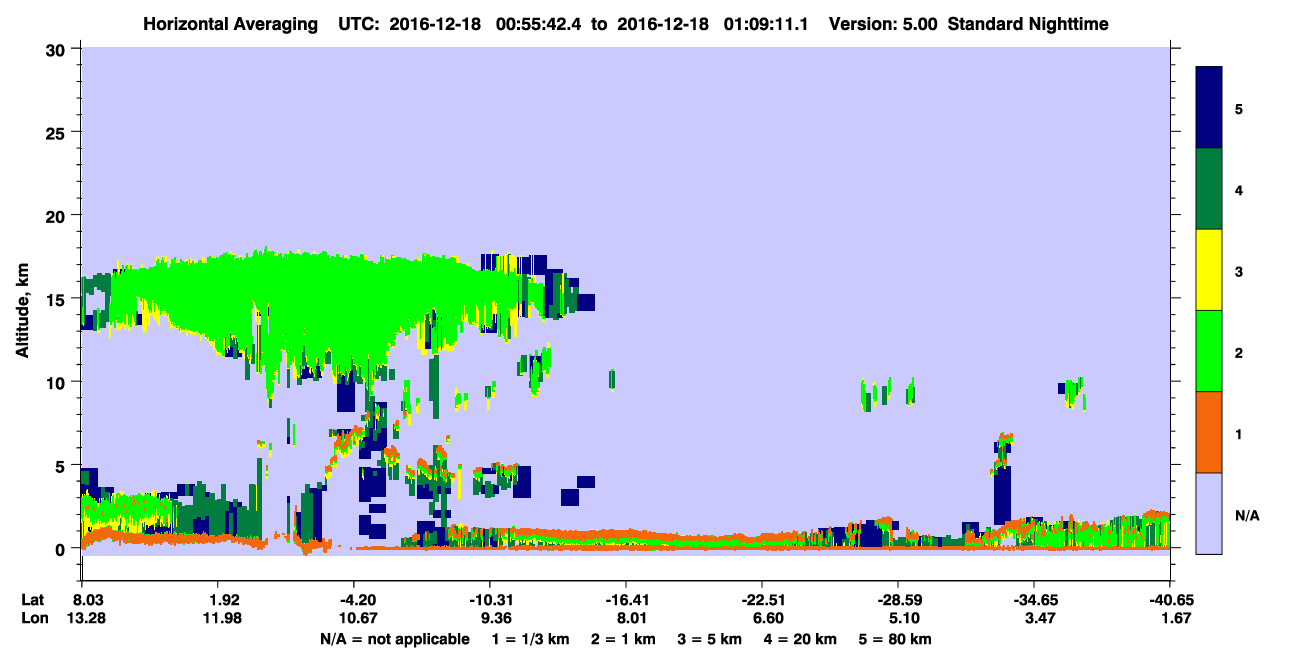Click the altitude axis tick '20'
The image size is (1300, 667).
pos(57,215)
